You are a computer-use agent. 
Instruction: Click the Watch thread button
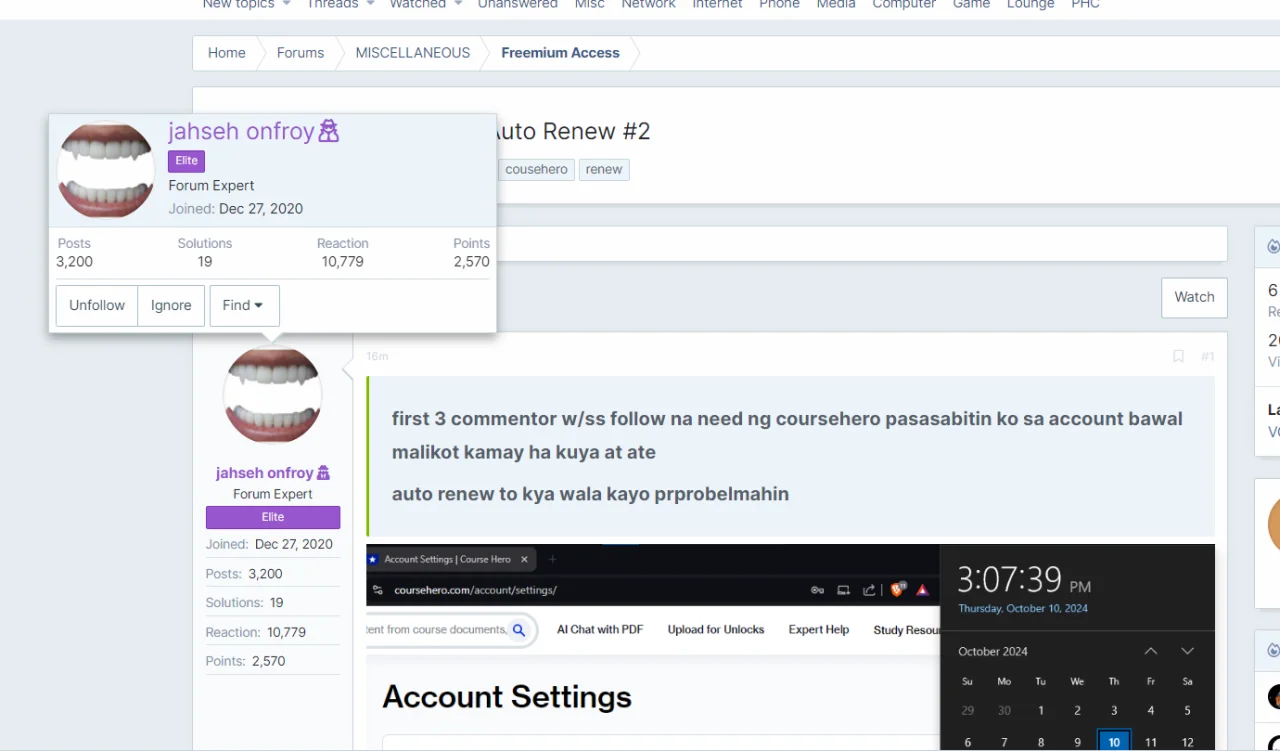pos(1194,297)
